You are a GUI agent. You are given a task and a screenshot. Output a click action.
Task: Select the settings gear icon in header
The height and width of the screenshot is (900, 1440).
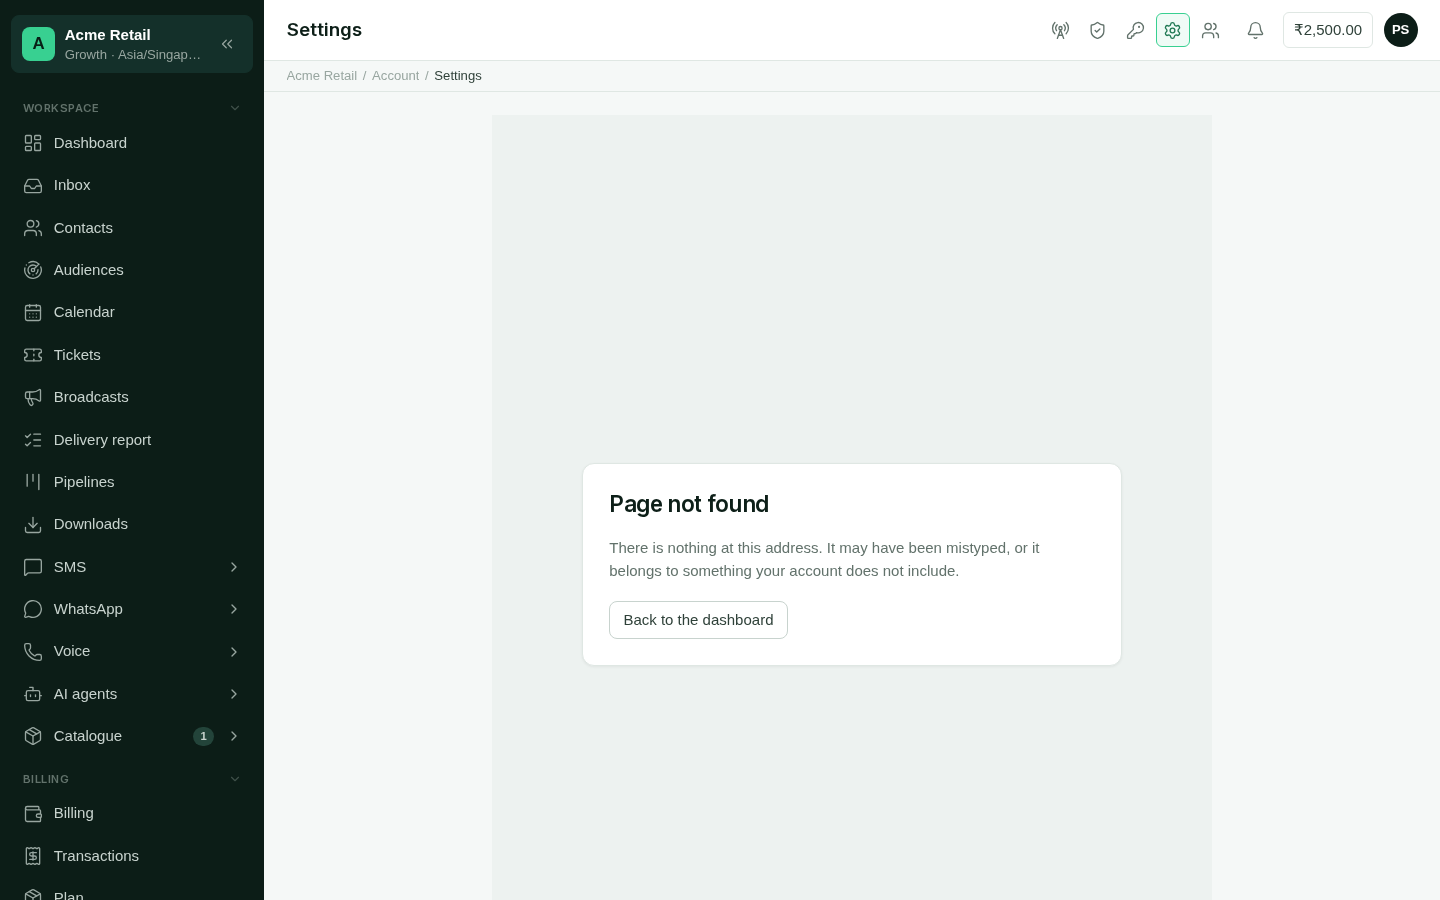[x=1173, y=30]
